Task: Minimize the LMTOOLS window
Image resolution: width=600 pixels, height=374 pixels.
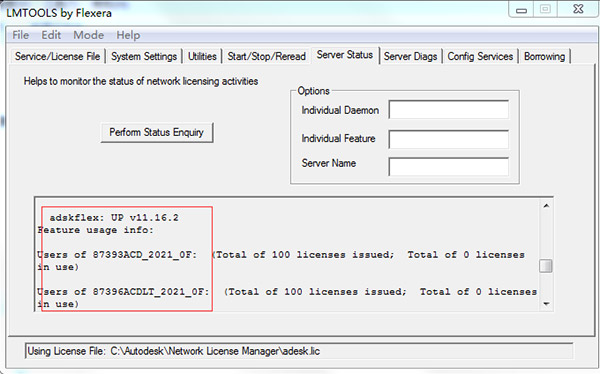Action: [522, 9]
